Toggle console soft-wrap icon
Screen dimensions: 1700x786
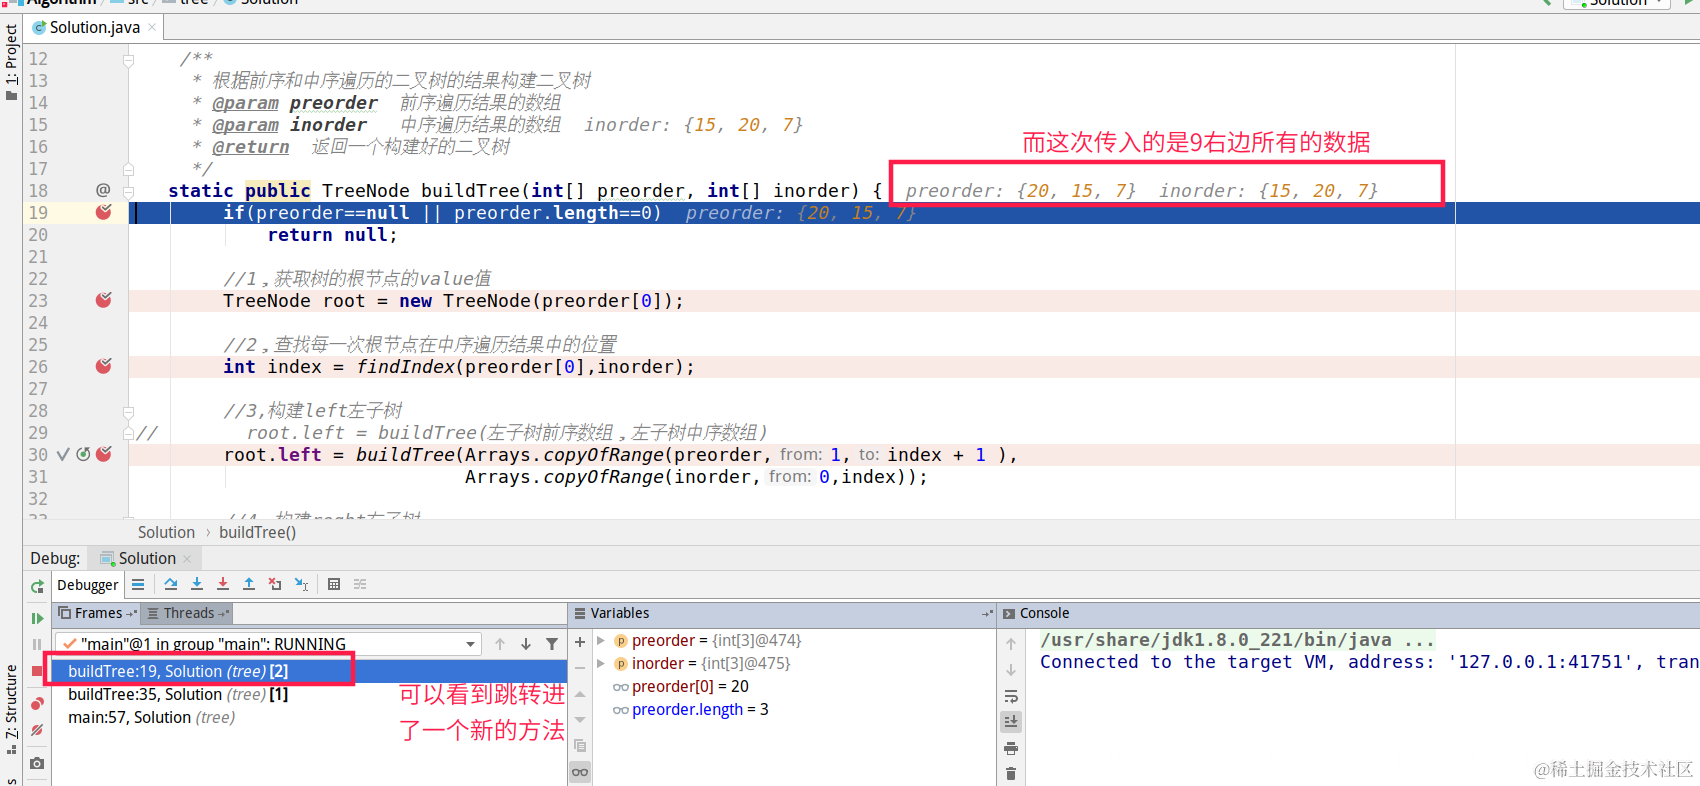[x=1011, y=696]
